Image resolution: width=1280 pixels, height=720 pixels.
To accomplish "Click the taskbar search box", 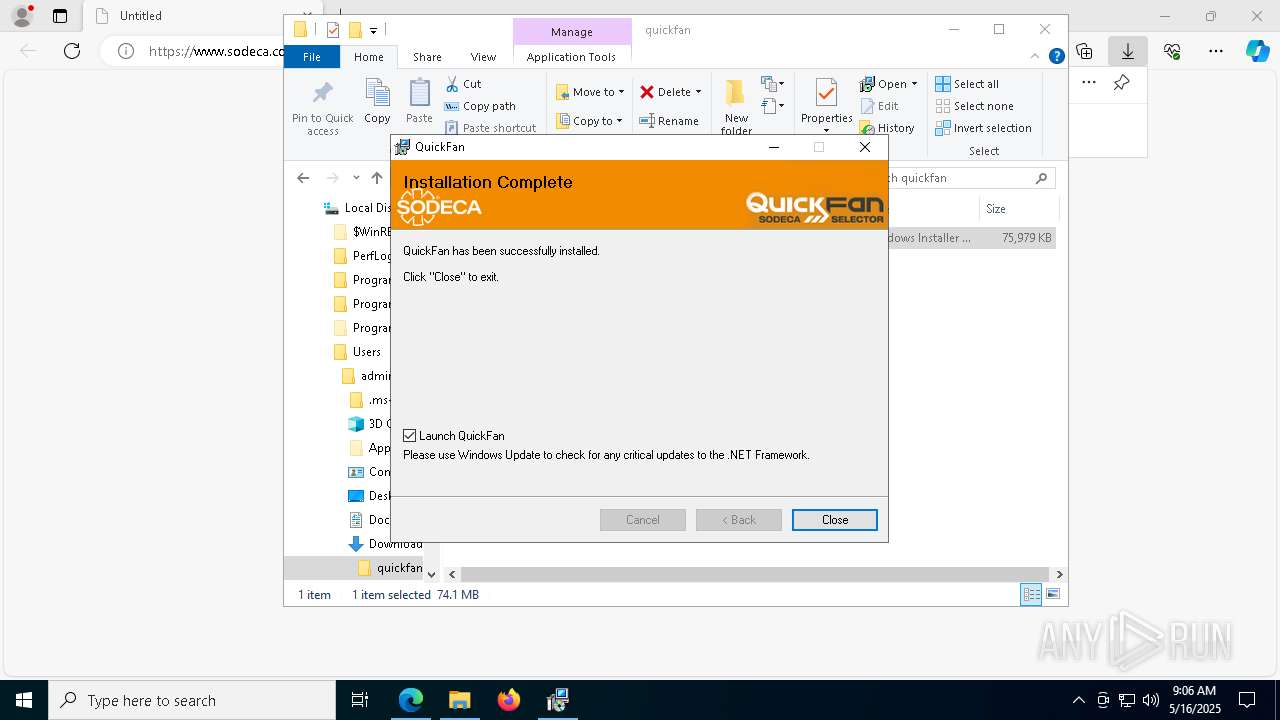I will [x=192, y=700].
